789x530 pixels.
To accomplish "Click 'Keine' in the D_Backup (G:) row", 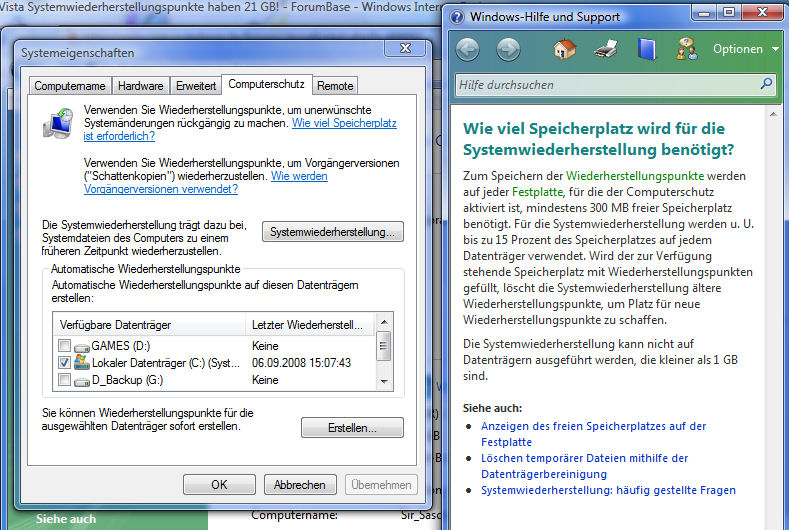I will click(x=265, y=380).
